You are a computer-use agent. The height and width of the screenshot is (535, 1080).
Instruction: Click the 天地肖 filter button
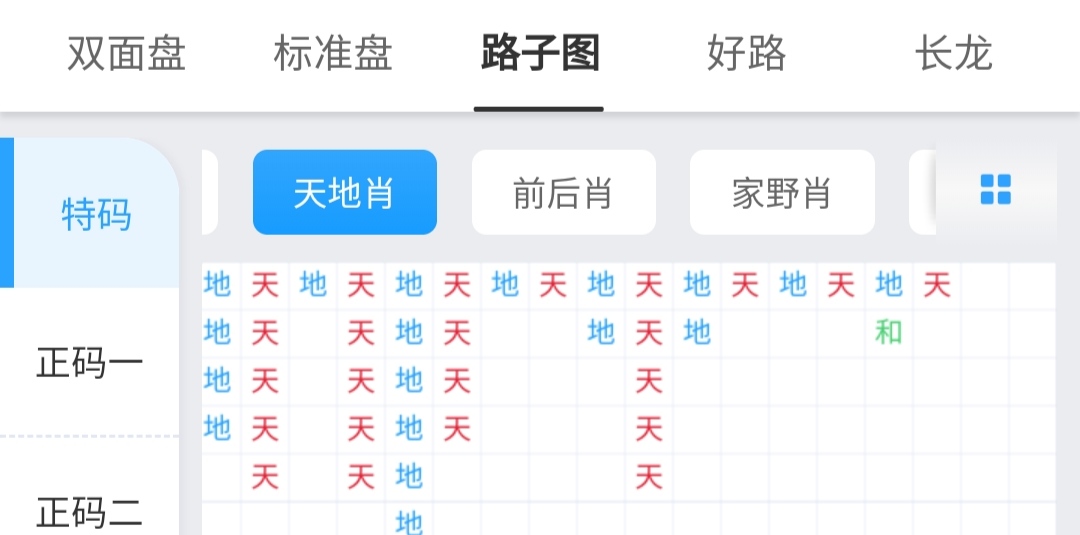[345, 193]
